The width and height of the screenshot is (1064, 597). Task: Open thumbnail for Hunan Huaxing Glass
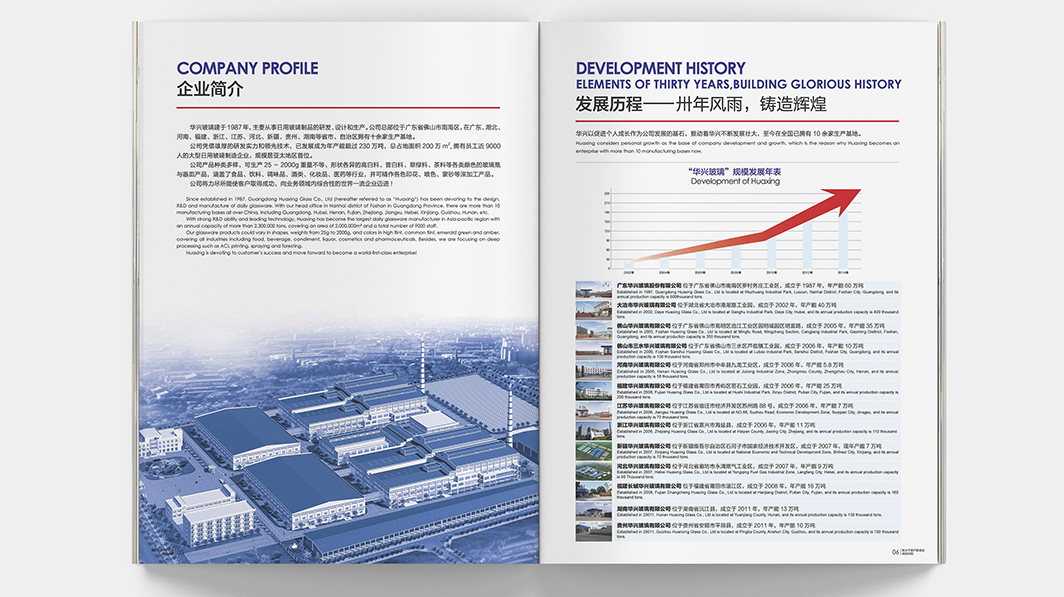pos(594,511)
